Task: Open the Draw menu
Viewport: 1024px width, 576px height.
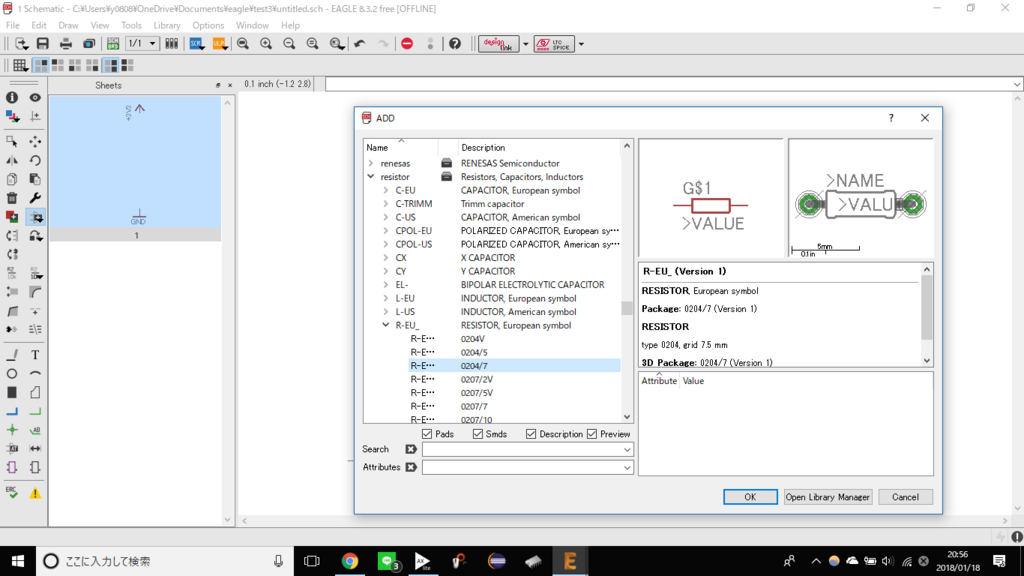Action: pos(68,25)
